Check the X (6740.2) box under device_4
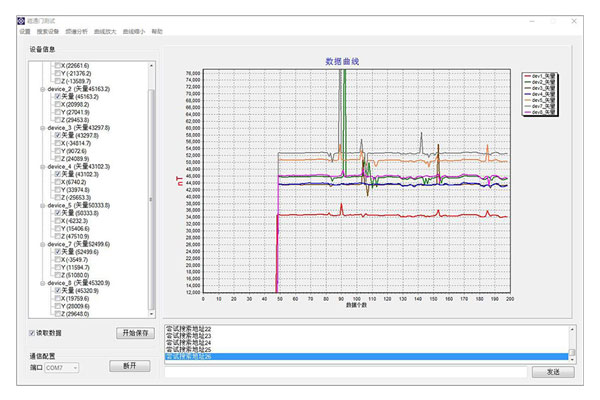600x400 pixels. tap(57, 182)
